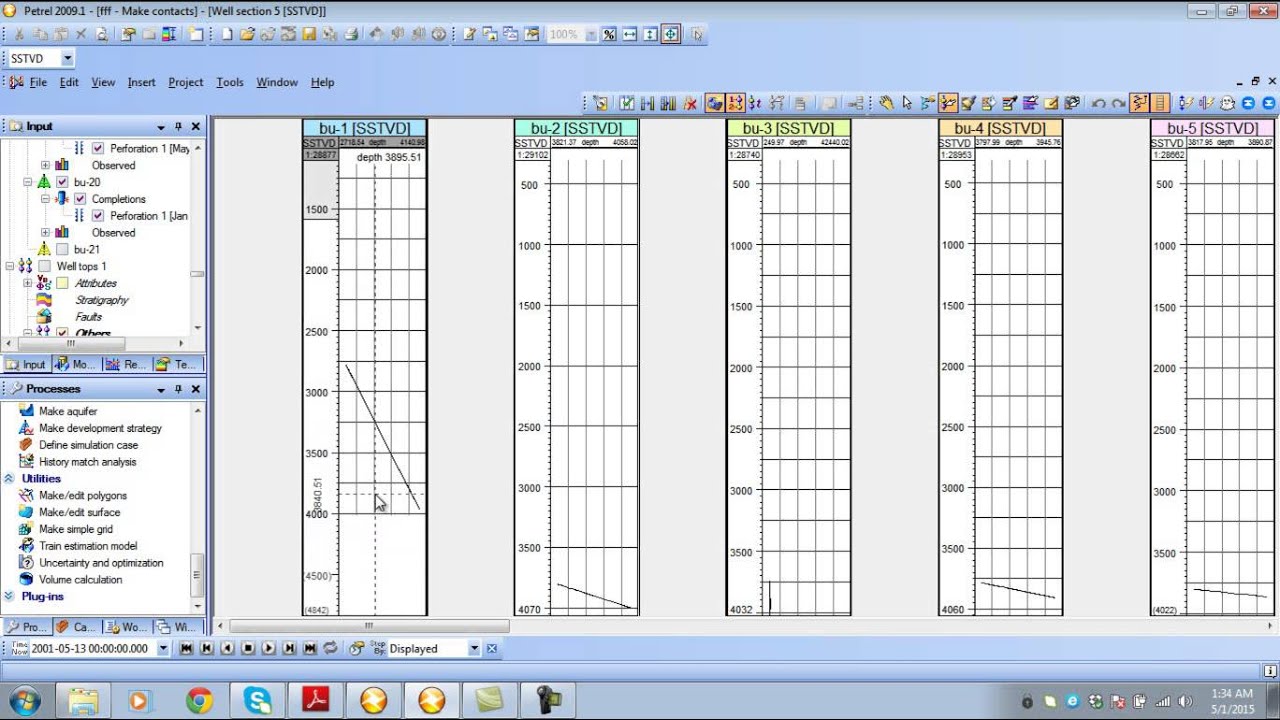Screen dimensions: 1280x720
Task: Open the Window menu
Action: [x=277, y=82]
